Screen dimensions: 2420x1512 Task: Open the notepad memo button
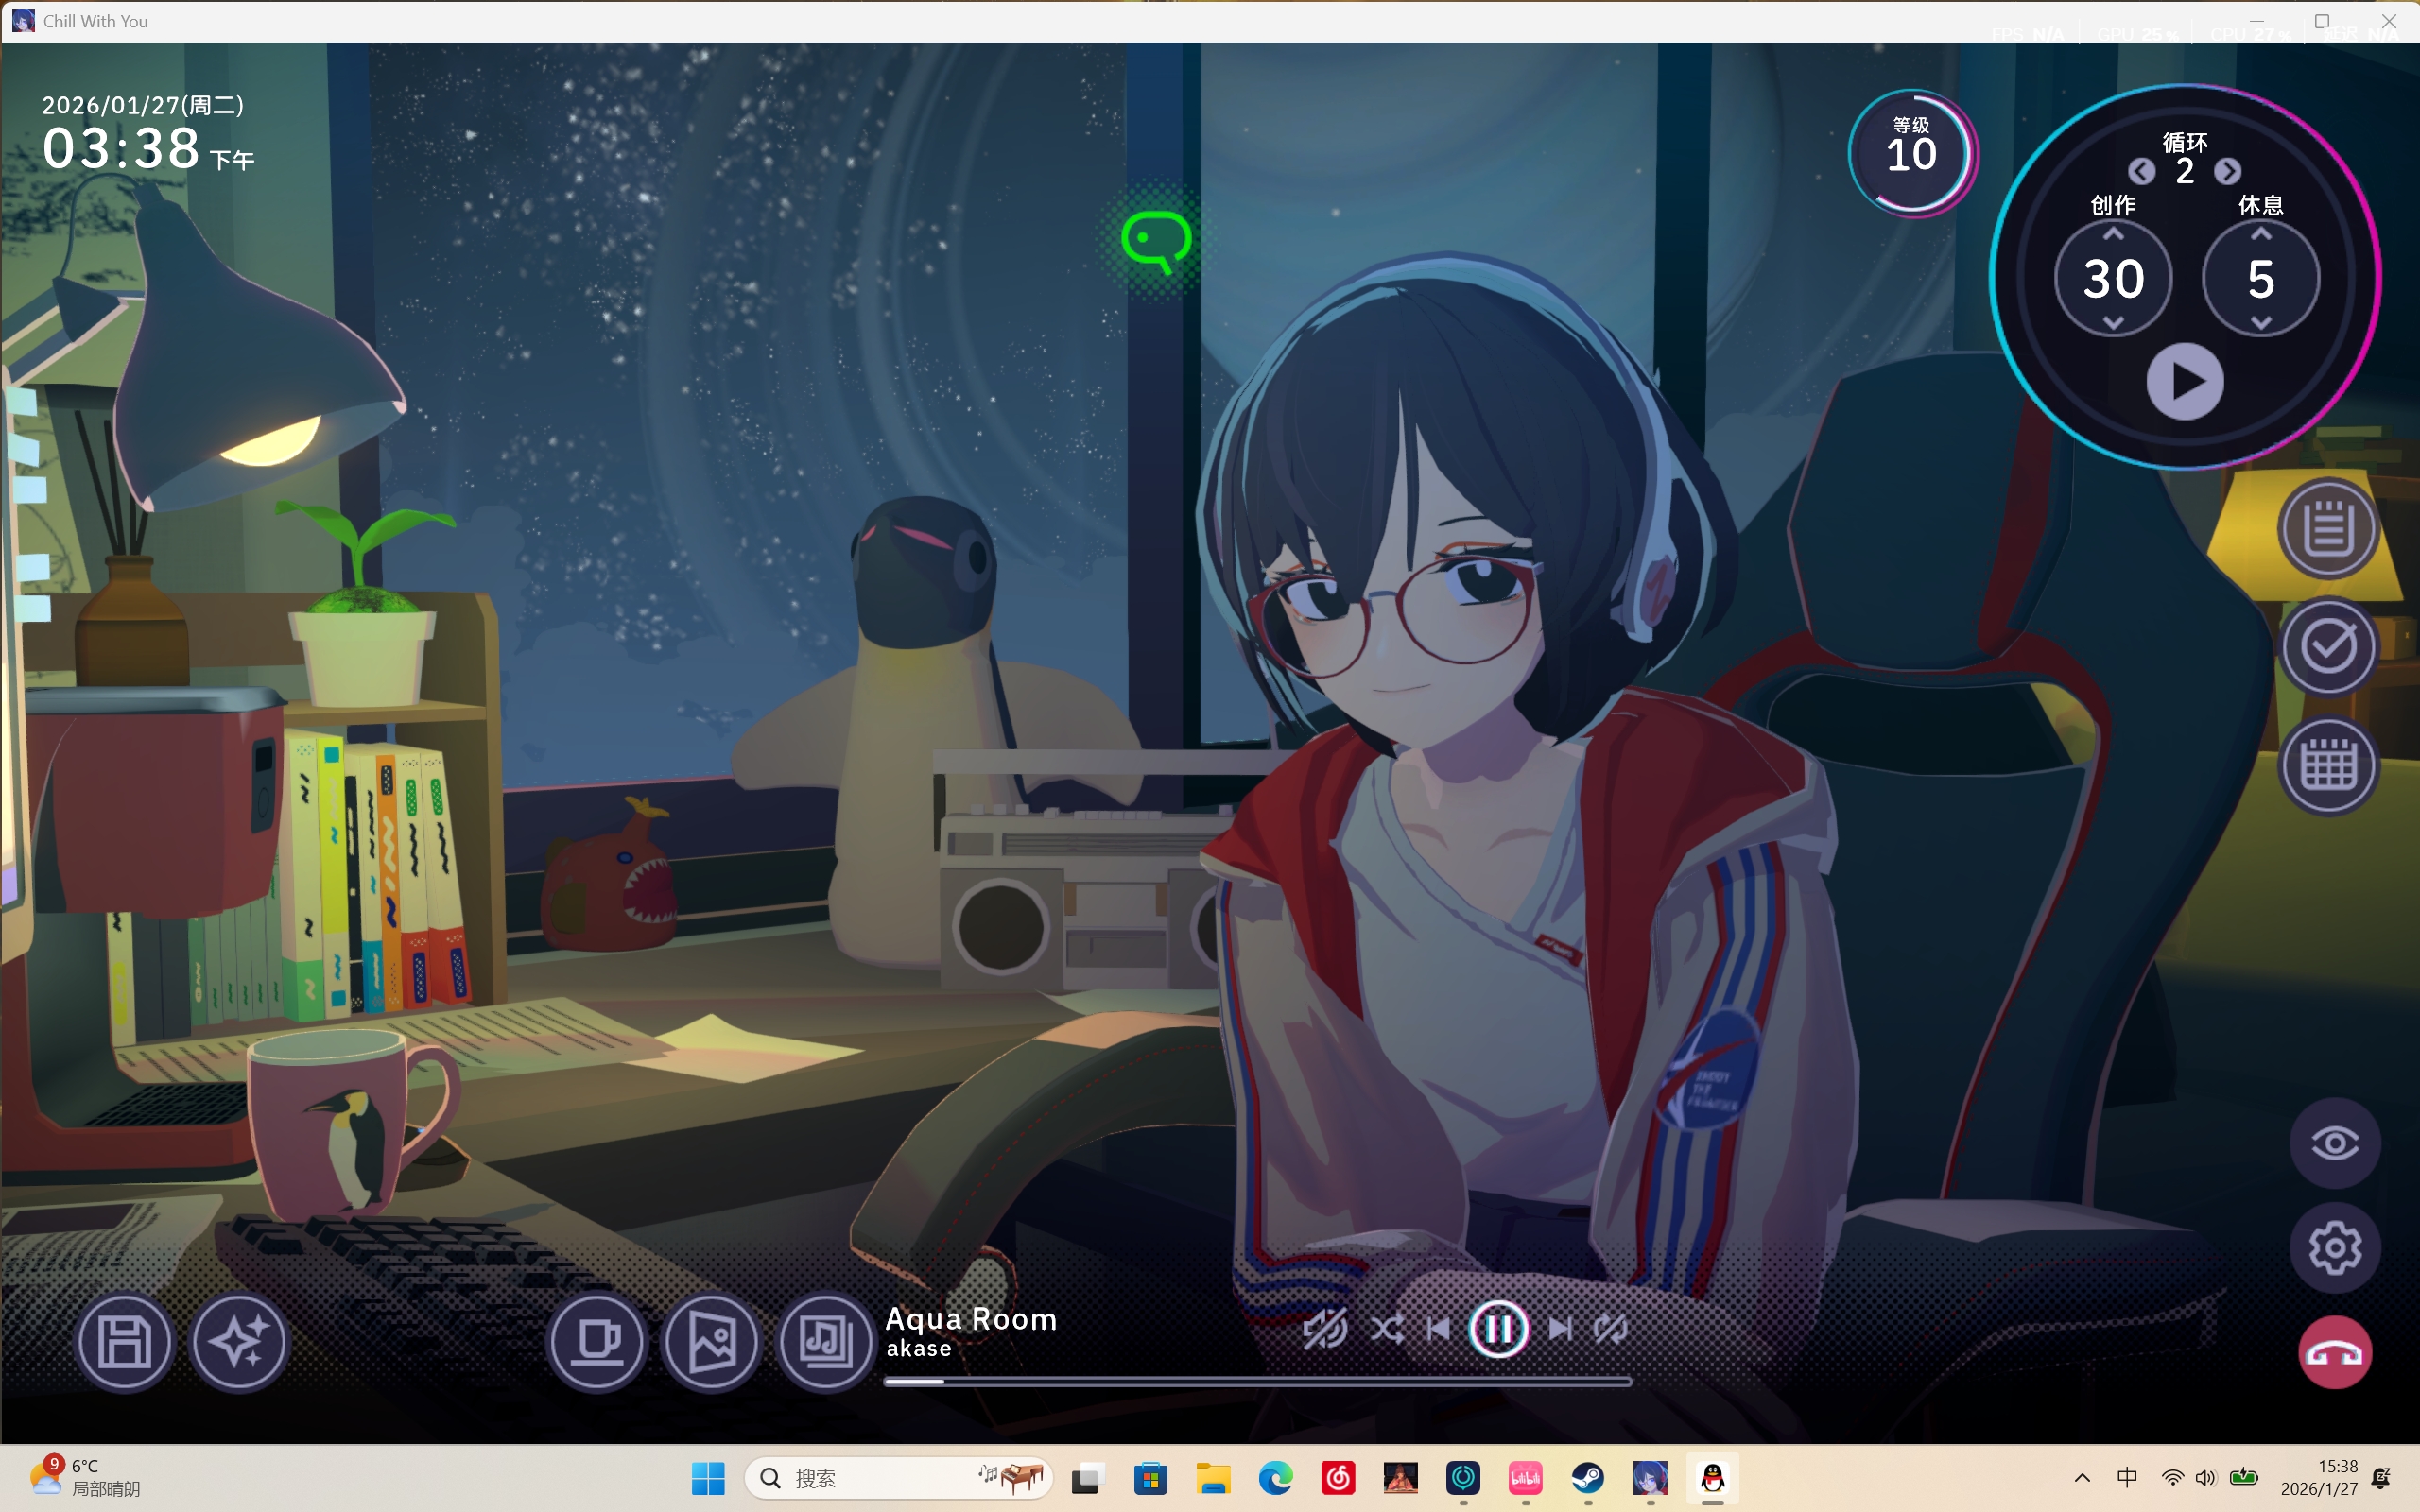coord(2329,529)
